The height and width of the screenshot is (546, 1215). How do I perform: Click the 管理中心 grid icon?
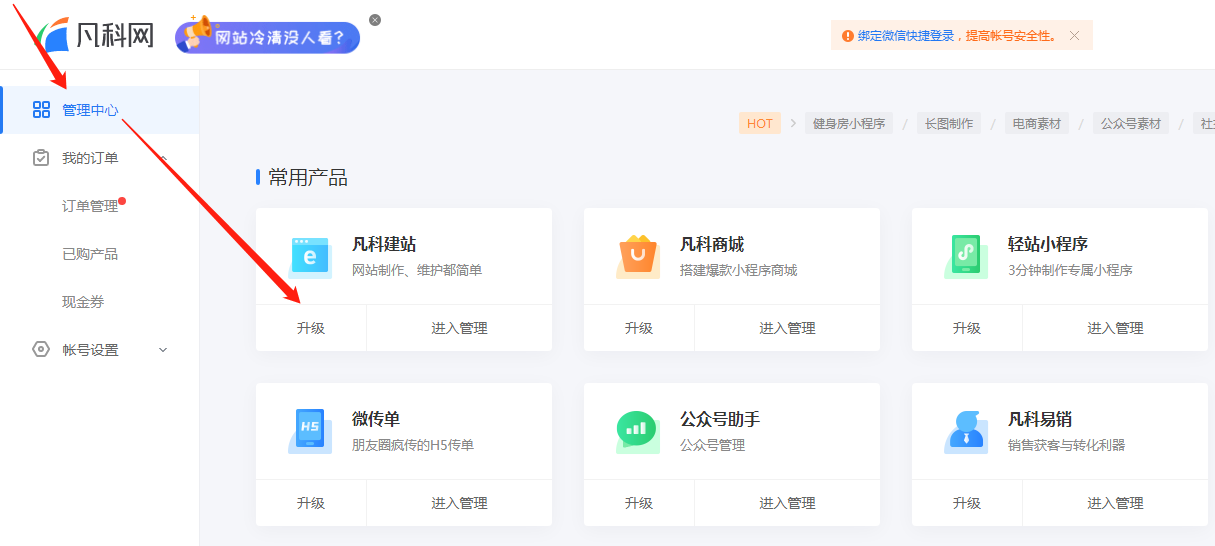click(41, 110)
